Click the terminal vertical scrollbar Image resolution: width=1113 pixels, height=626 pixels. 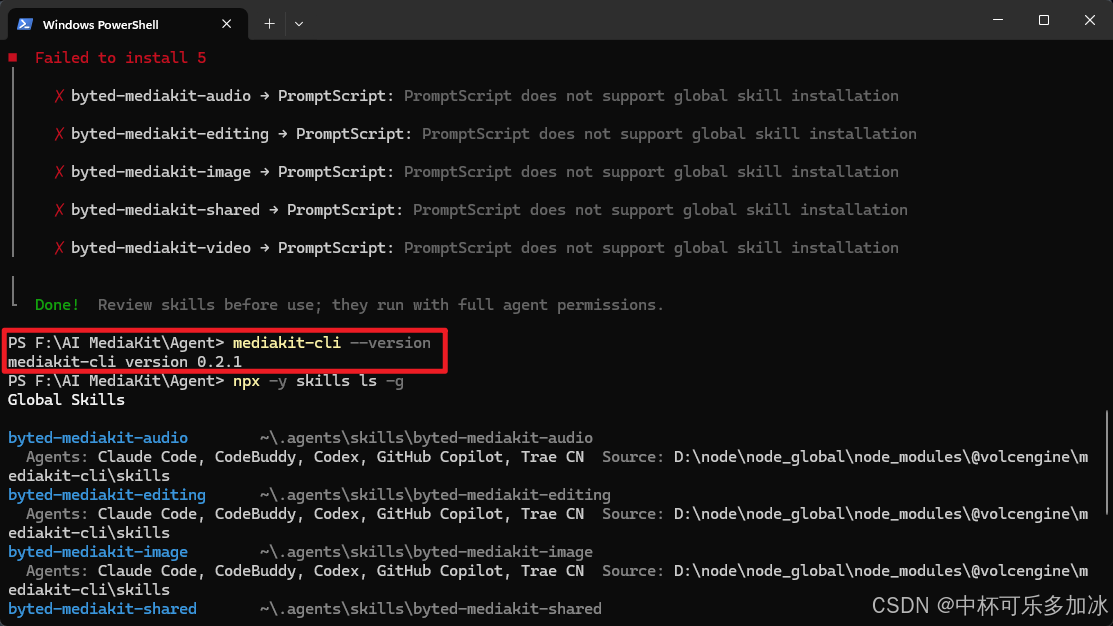point(1107,462)
